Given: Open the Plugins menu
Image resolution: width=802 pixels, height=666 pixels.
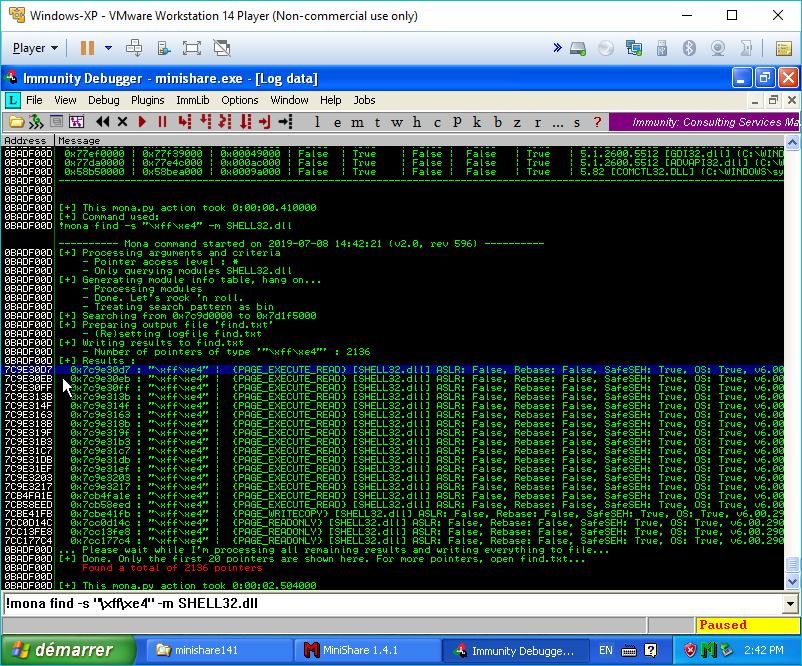Looking at the screenshot, I should pyautogui.click(x=148, y=100).
